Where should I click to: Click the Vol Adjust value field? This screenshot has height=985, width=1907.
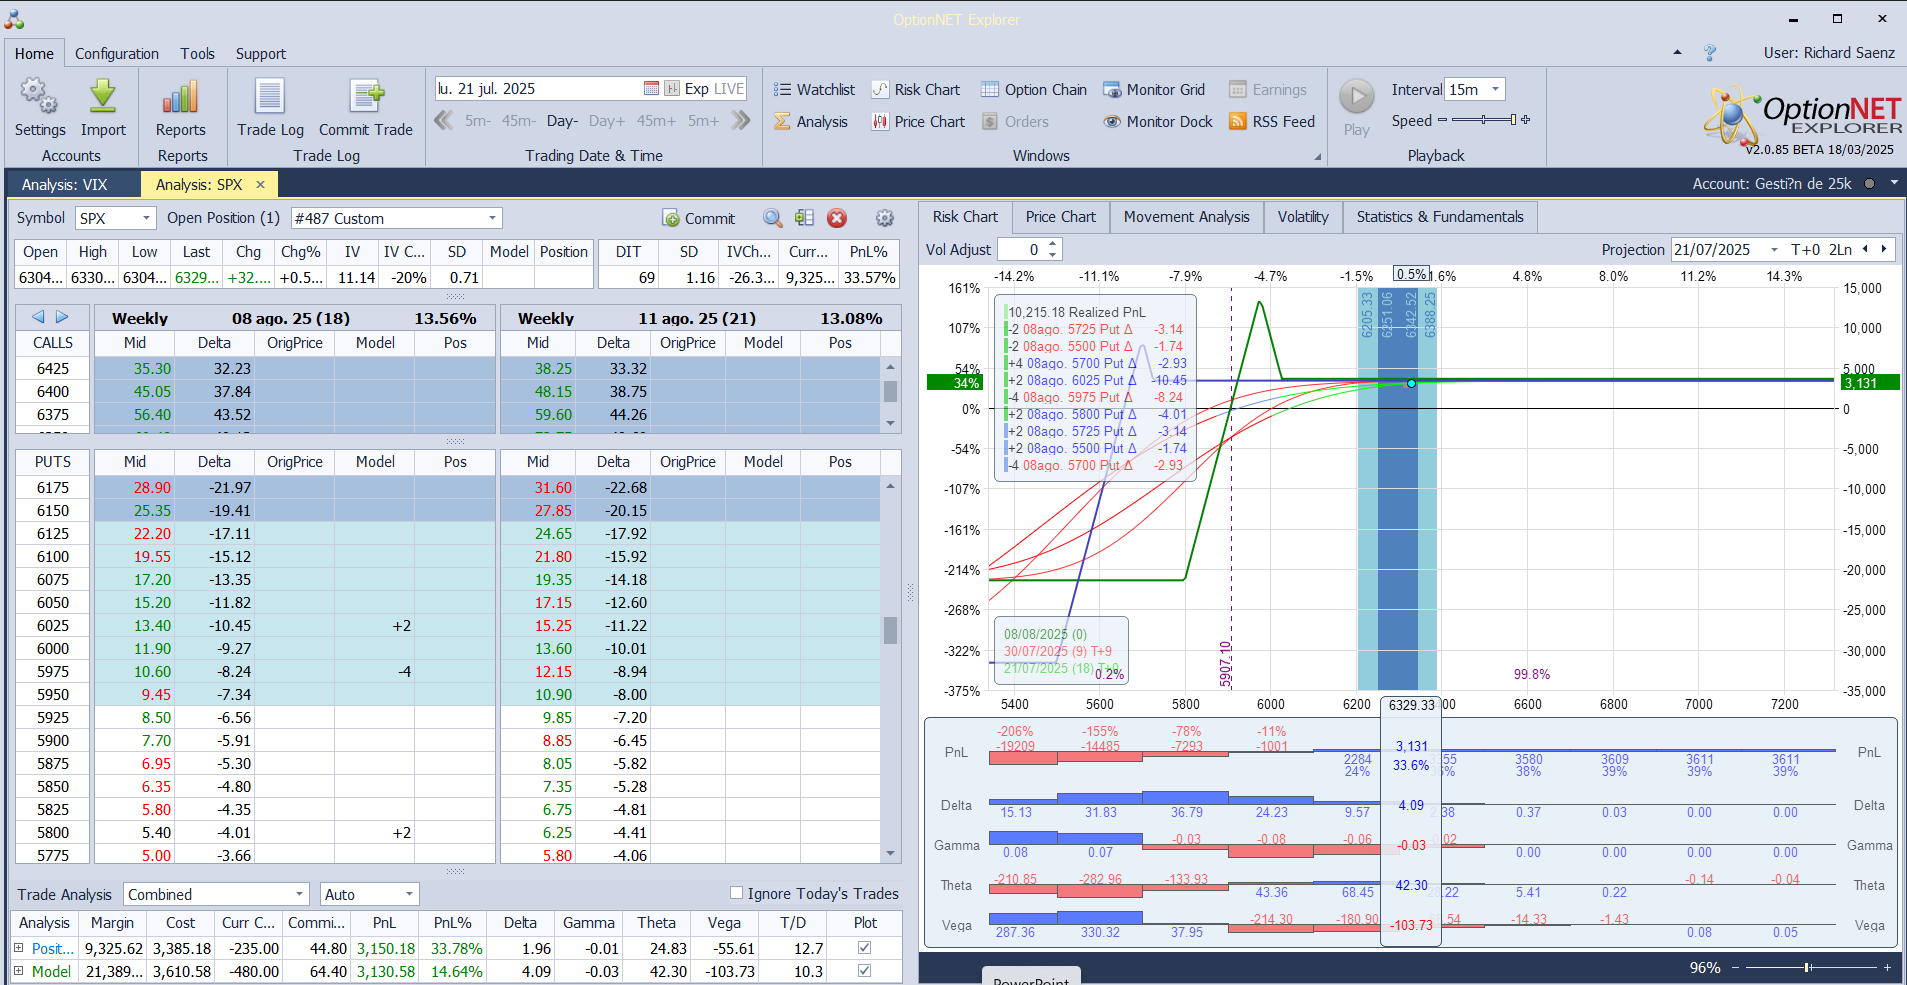1022,250
